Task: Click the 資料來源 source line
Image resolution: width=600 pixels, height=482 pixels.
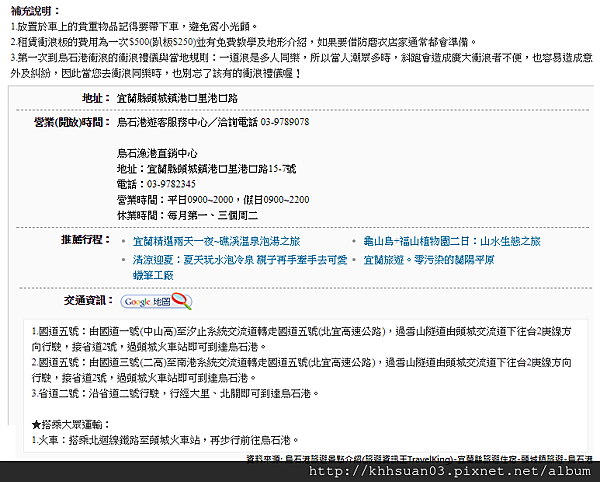Action: click(x=419, y=458)
